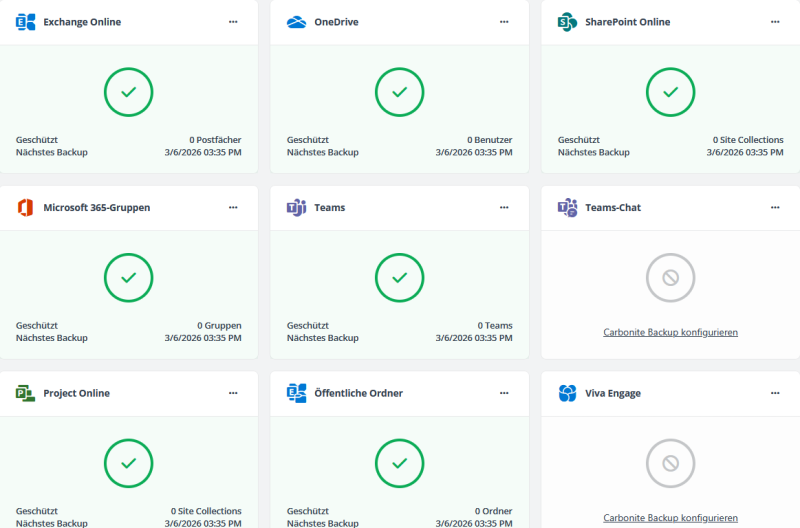Open the Teams-Chat more options menu
Image resolution: width=800 pixels, height=528 pixels.
point(775,208)
